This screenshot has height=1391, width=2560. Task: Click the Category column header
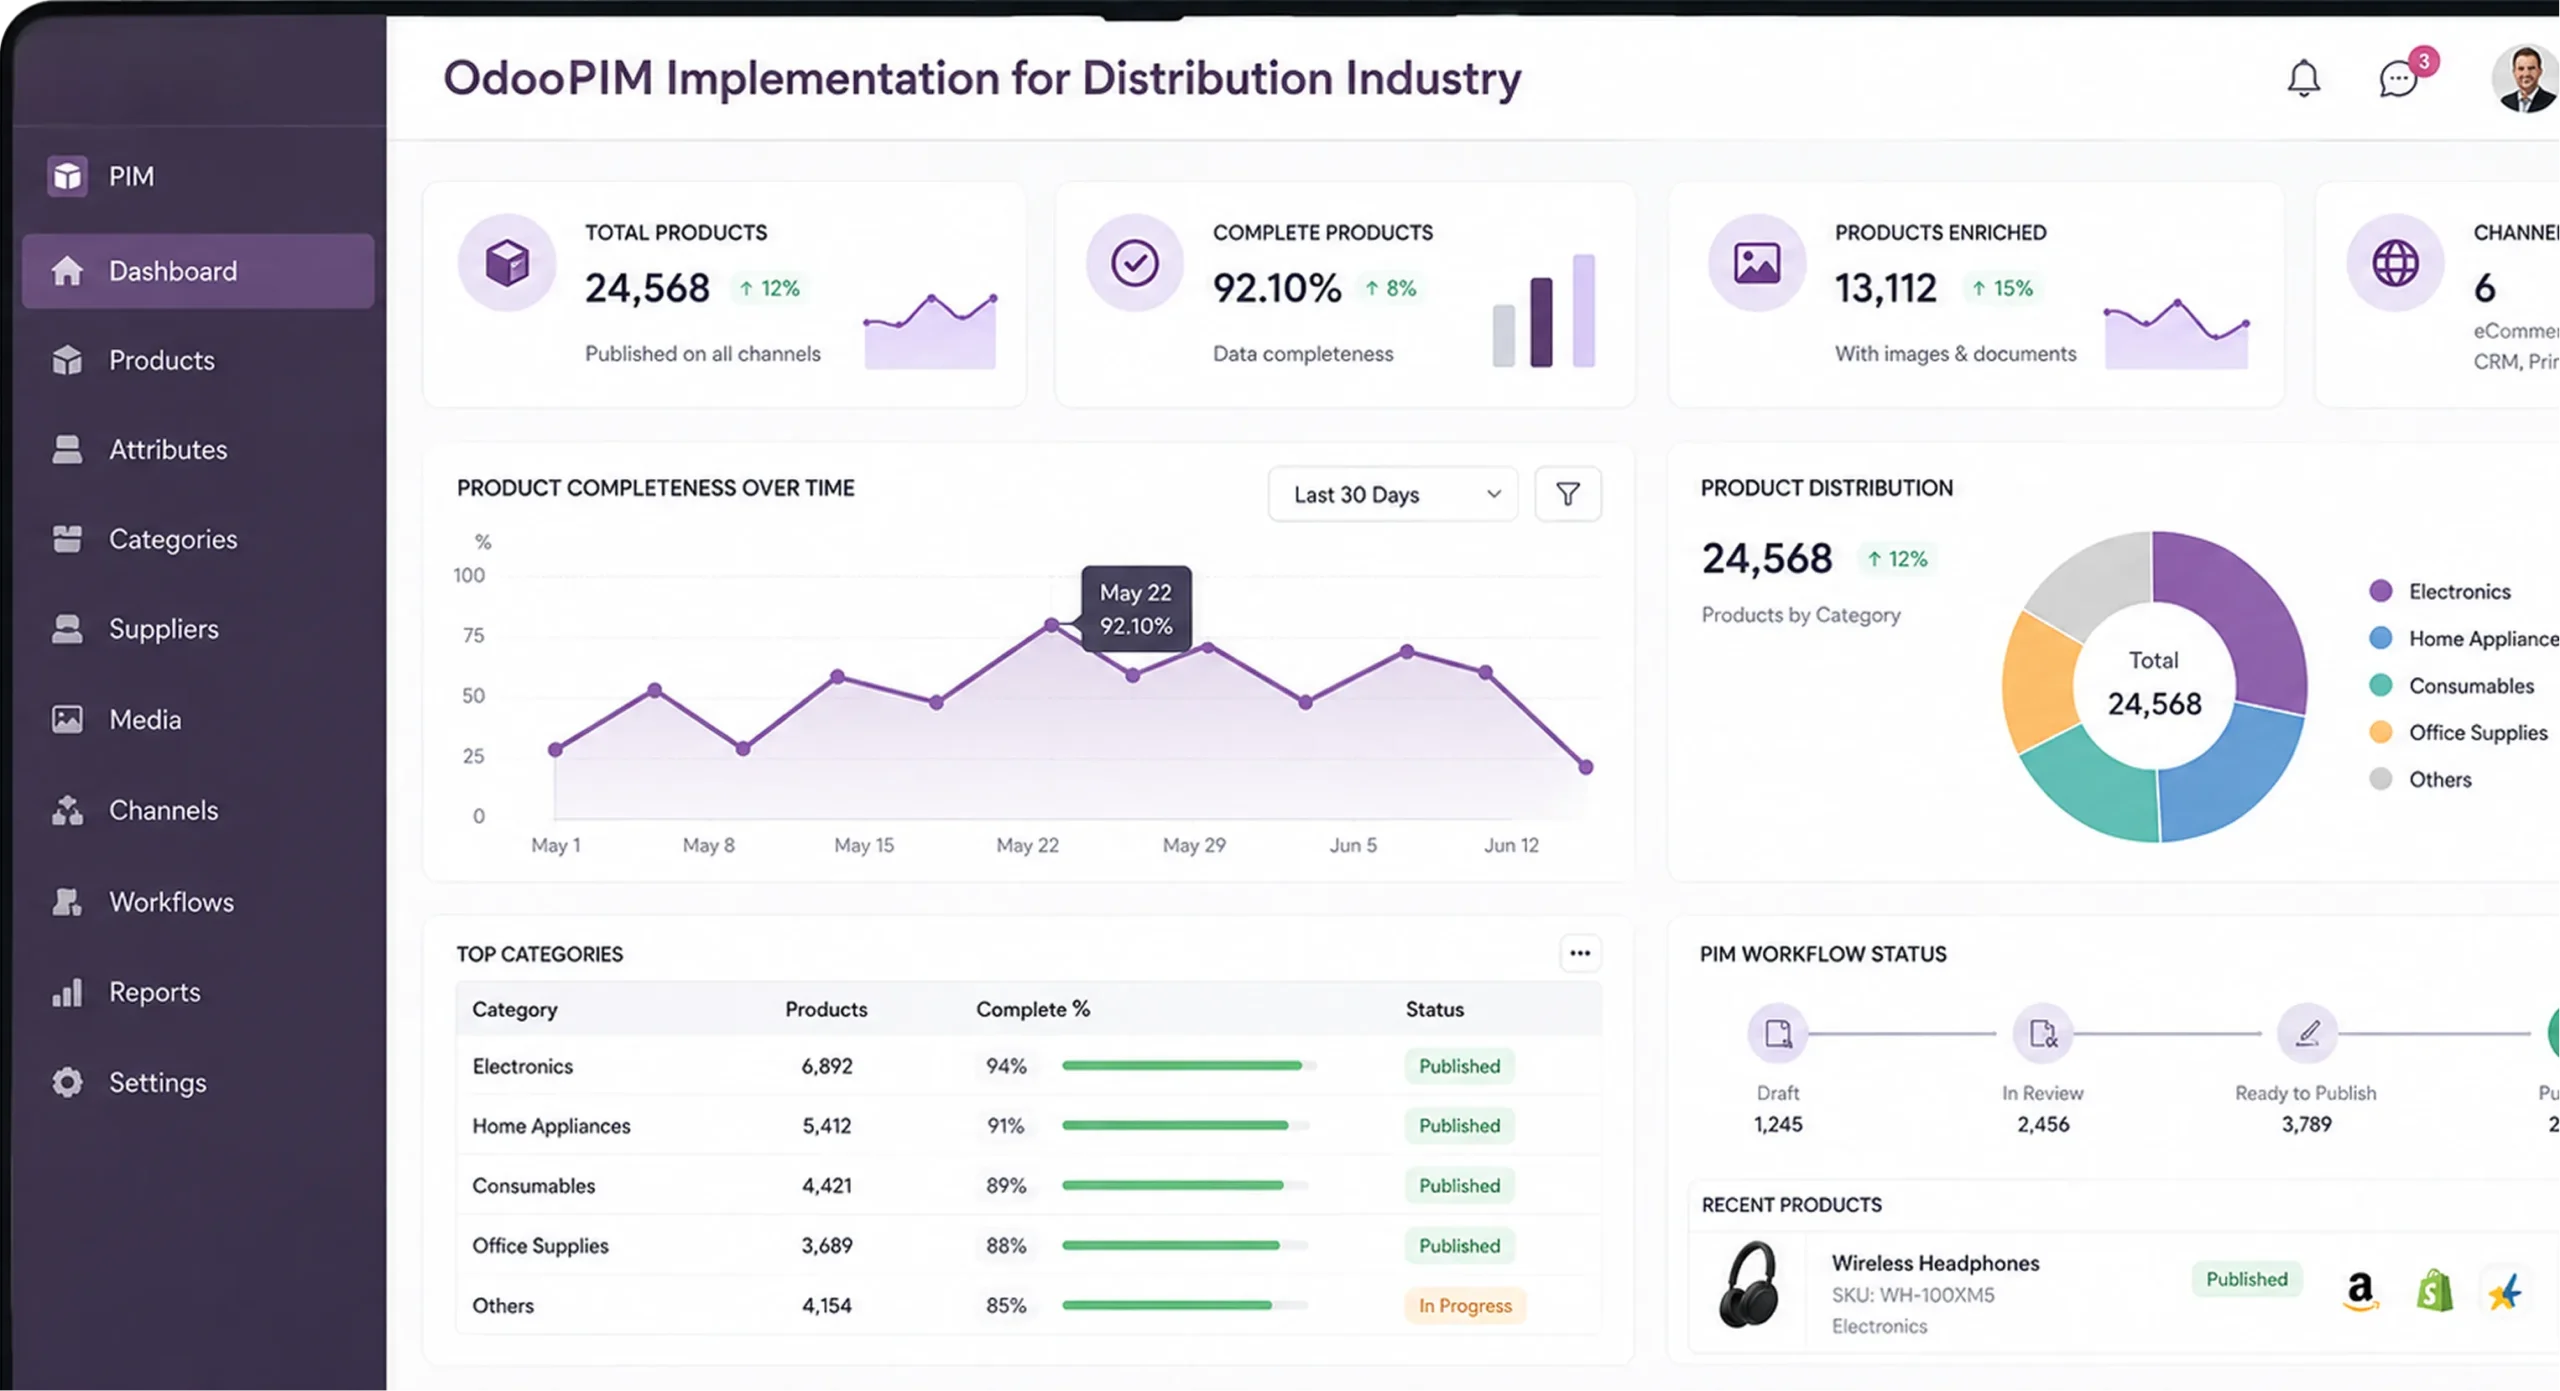[x=515, y=1009]
